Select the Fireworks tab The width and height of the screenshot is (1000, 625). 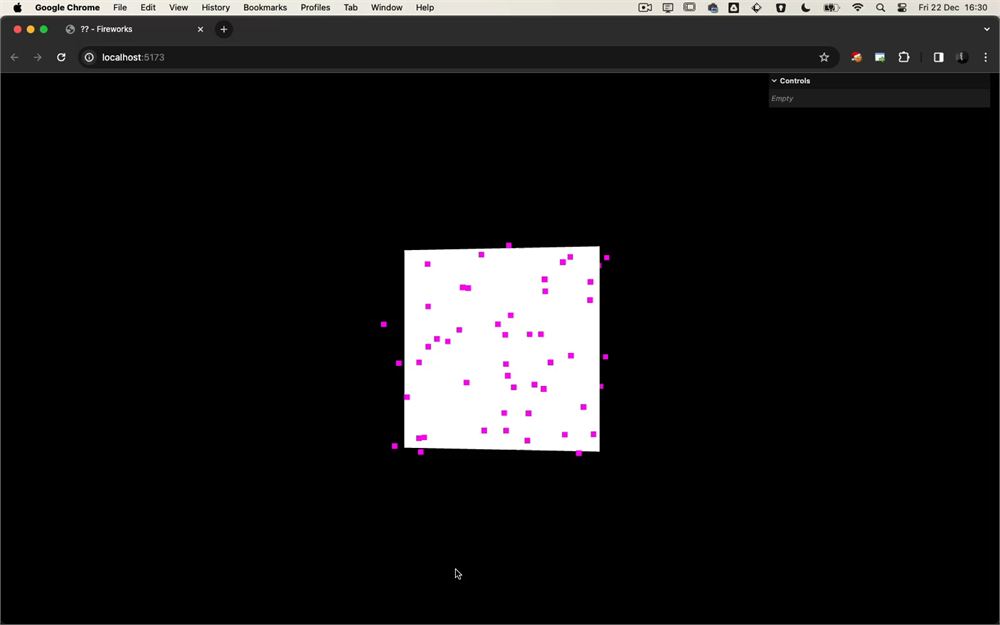(x=134, y=29)
